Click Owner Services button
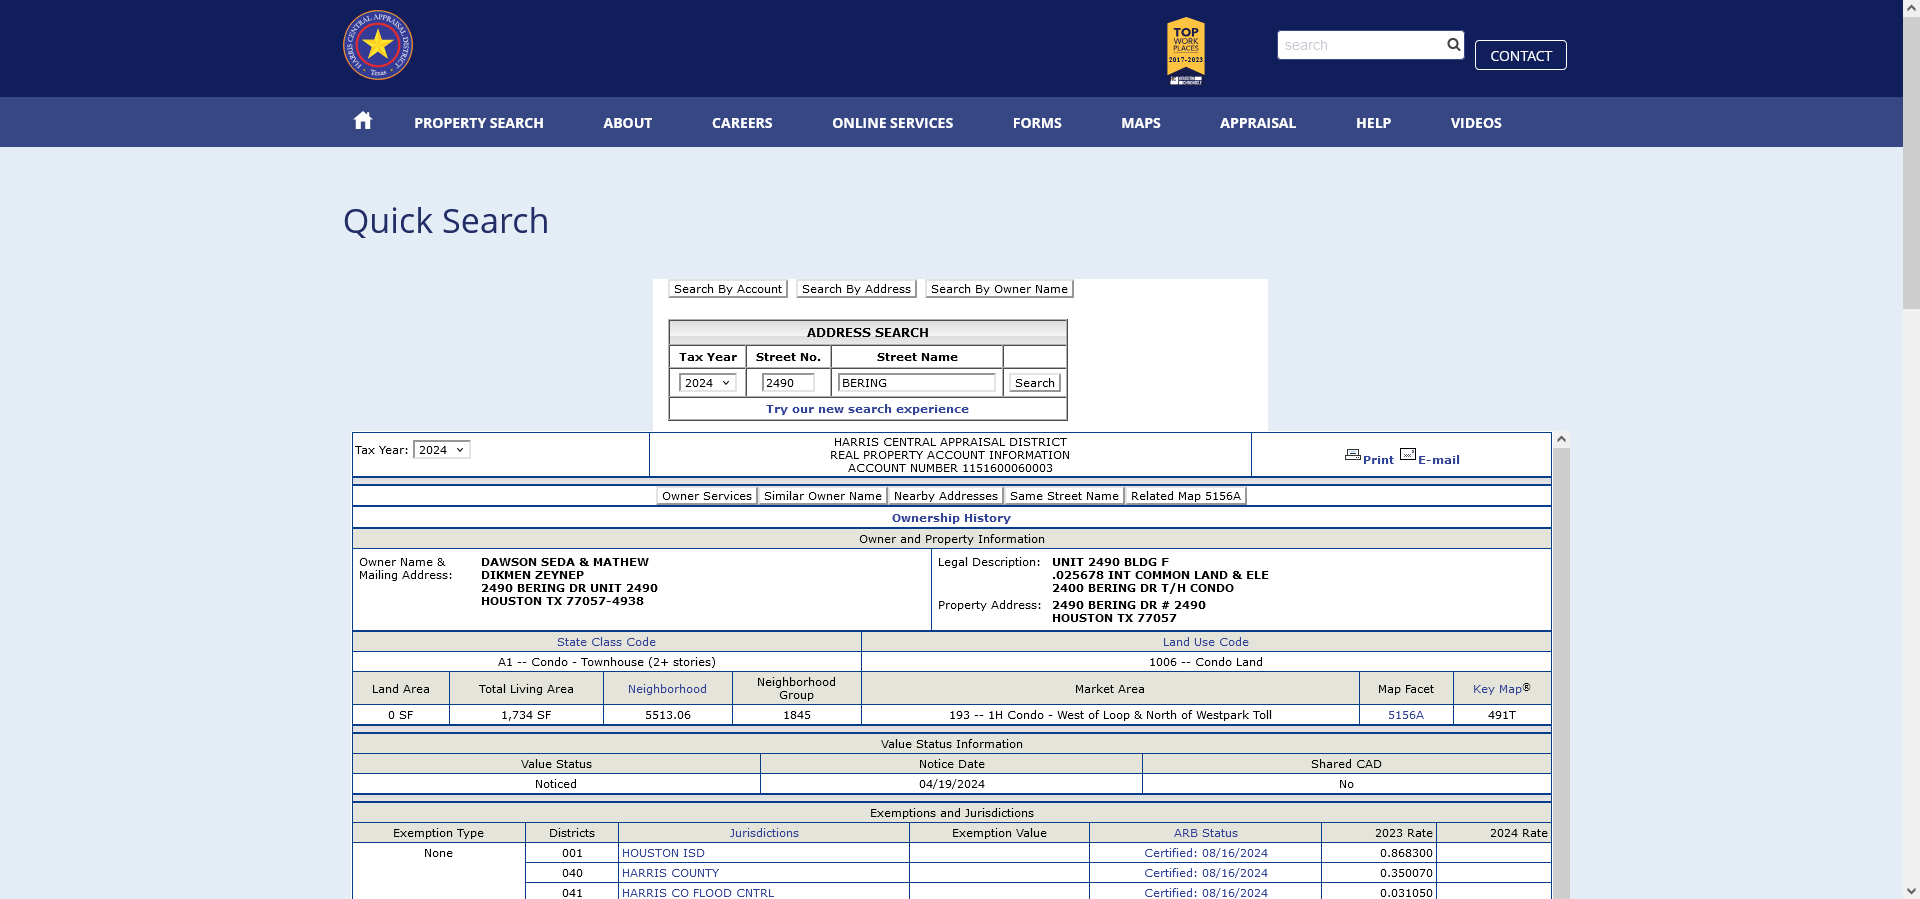This screenshot has width=1920, height=899. tap(706, 496)
